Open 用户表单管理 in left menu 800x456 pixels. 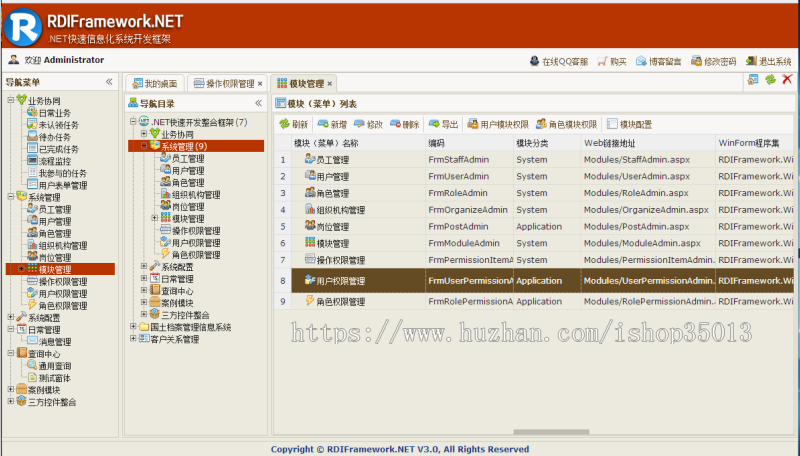[x=63, y=186]
